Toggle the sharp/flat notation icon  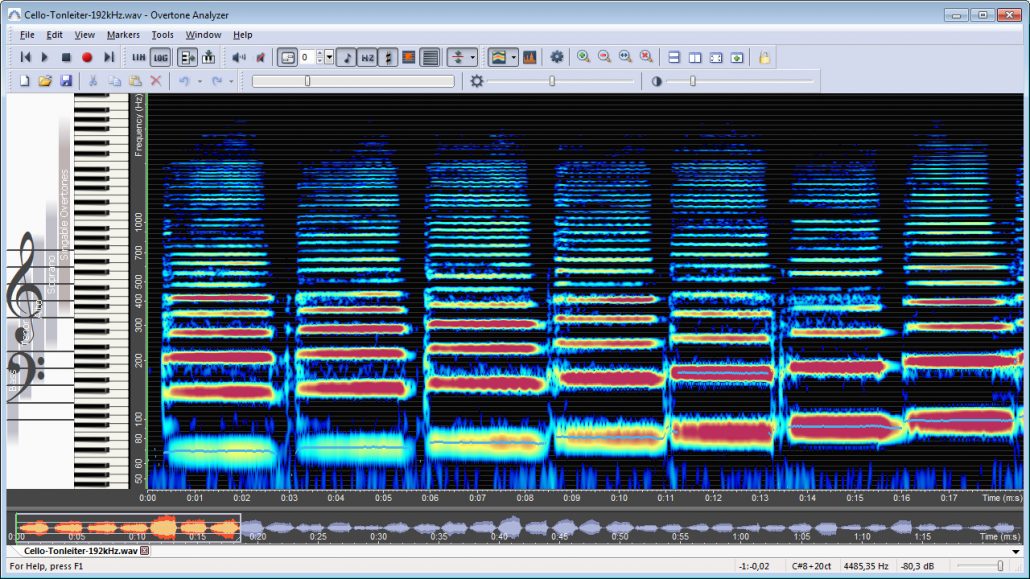tap(388, 57)
